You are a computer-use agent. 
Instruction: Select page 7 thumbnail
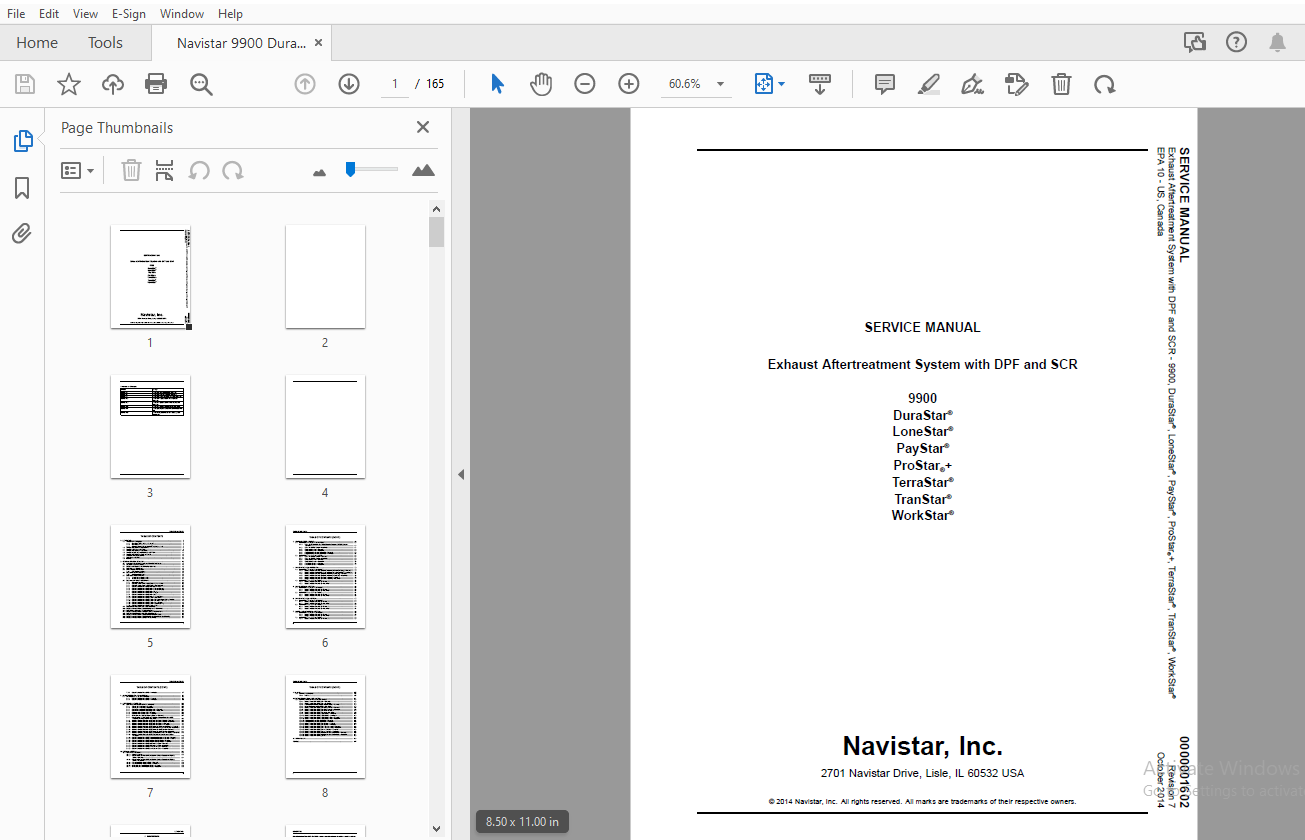[150, 727]
